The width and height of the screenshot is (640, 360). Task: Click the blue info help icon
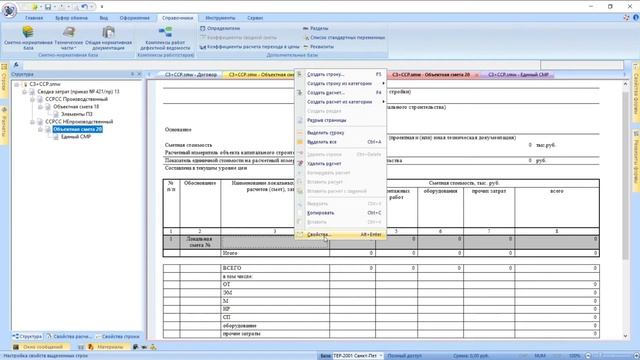[636, 18]
